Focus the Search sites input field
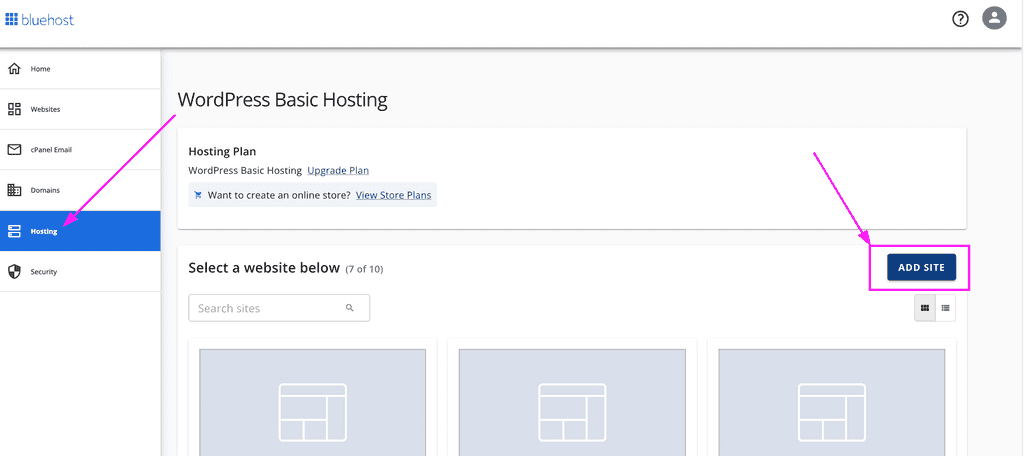The height and width of the screenshot is (456, 1024). tap(279, 308)
